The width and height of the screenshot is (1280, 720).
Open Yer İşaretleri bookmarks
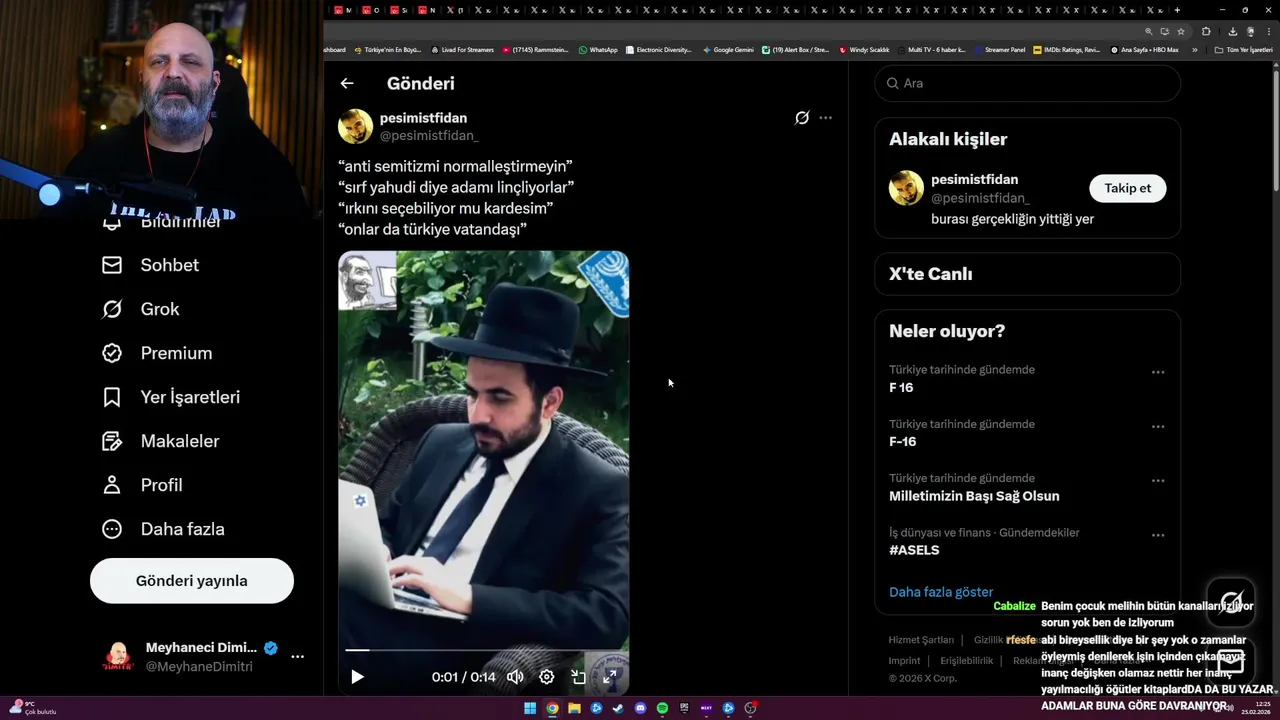190,397
